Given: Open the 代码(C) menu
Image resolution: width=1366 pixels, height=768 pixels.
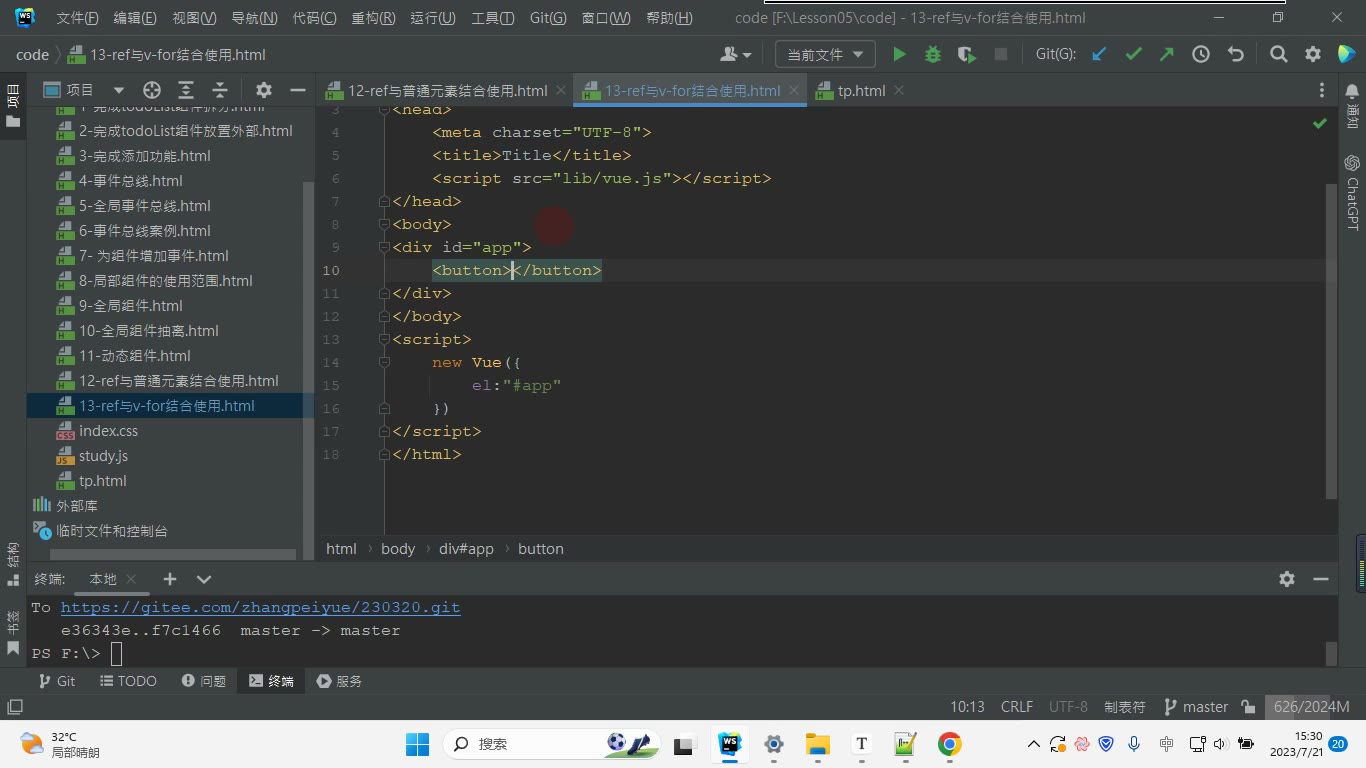Looking at the screenshot, I should [314, 18].
